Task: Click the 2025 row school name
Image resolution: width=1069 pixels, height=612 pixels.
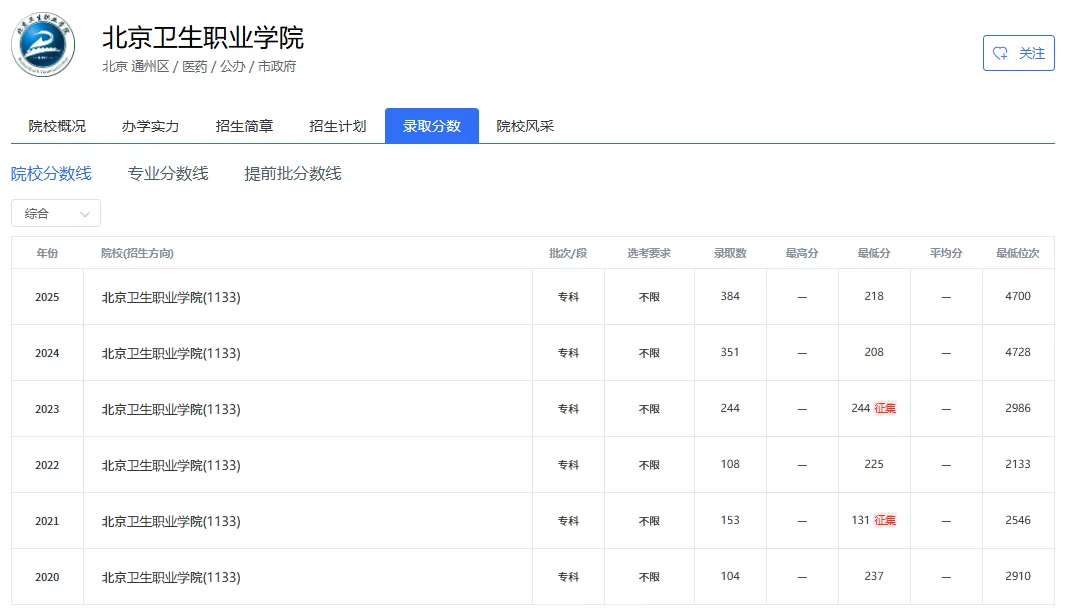Action: (x=171, y=297)
